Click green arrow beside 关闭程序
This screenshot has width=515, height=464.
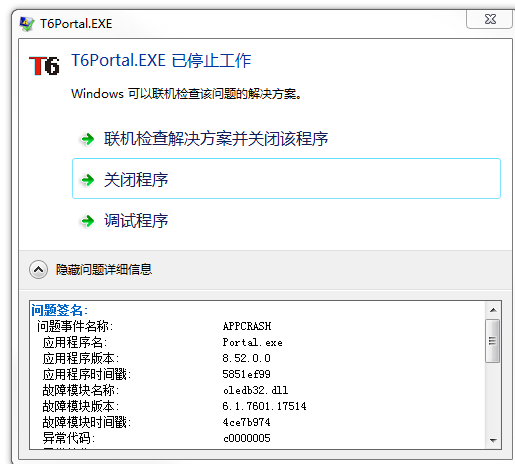(x=88, y=180)
